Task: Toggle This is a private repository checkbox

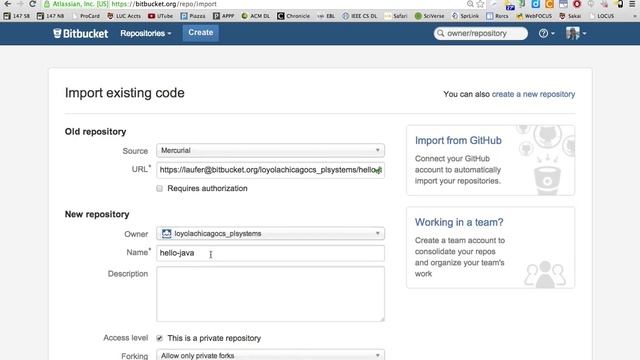Action: (160, 338)
